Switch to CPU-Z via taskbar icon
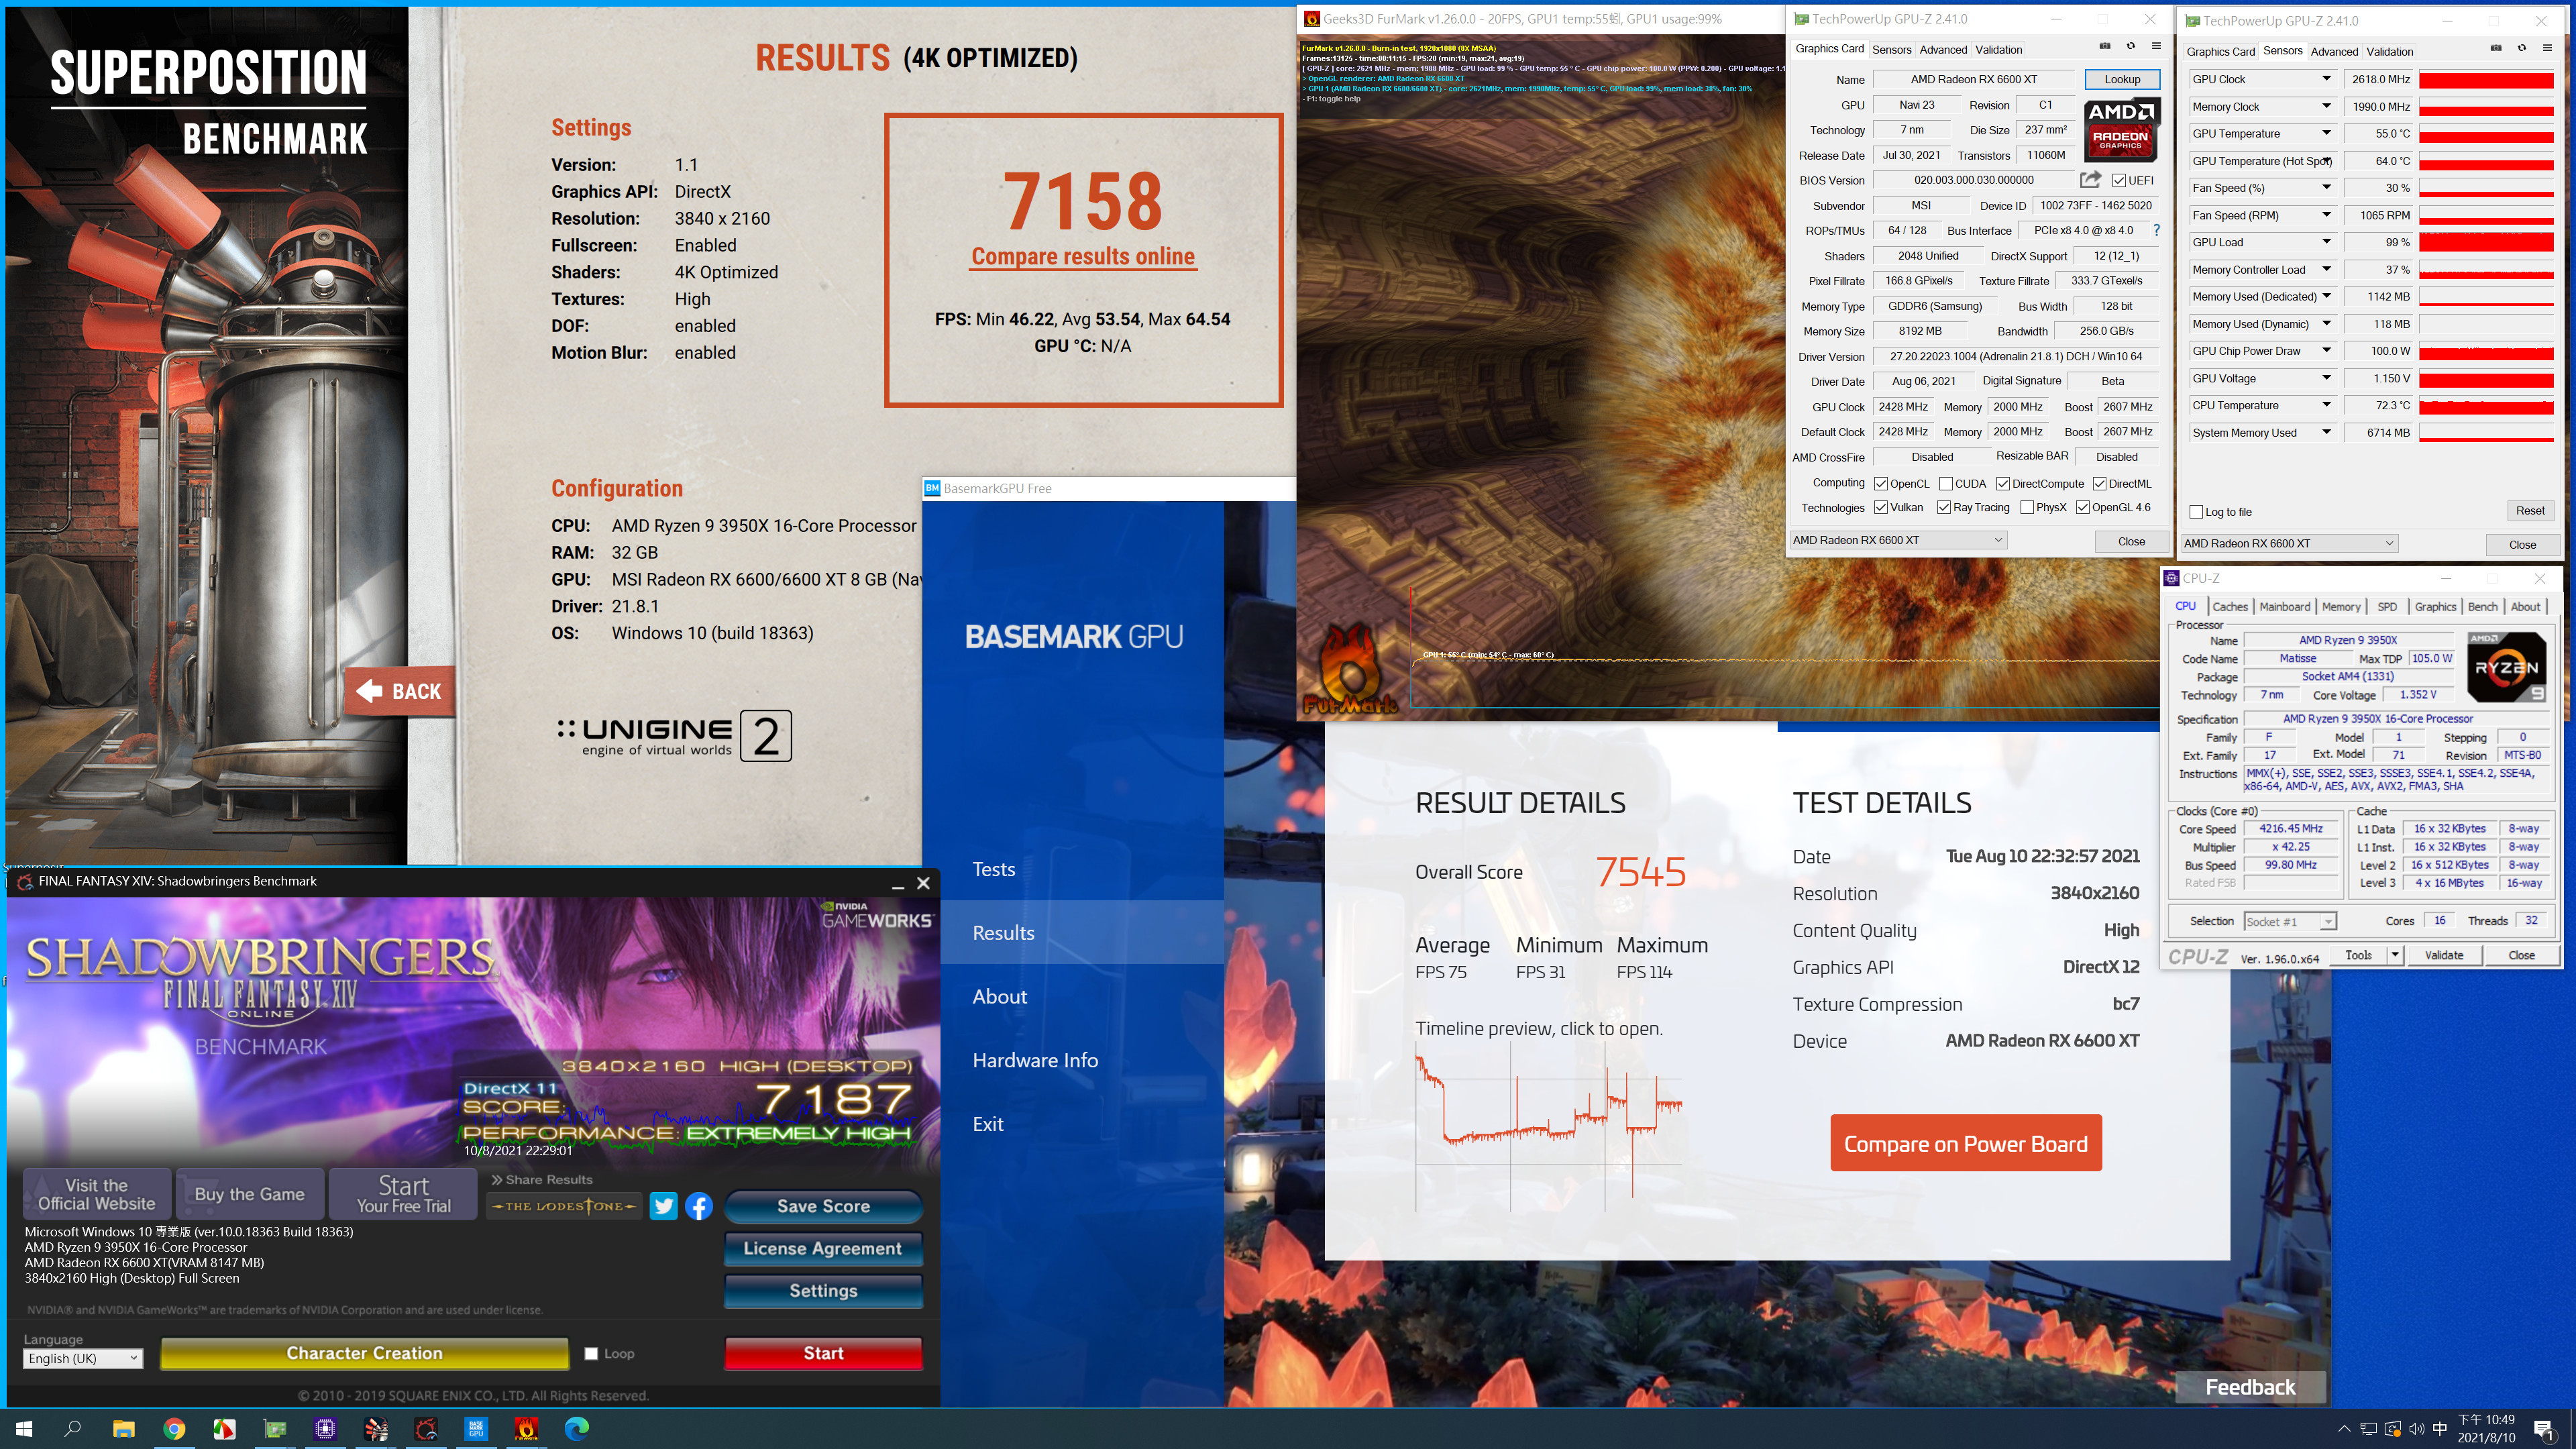Screen dimensions: 2576x1449 click(x=325, y=1429)
